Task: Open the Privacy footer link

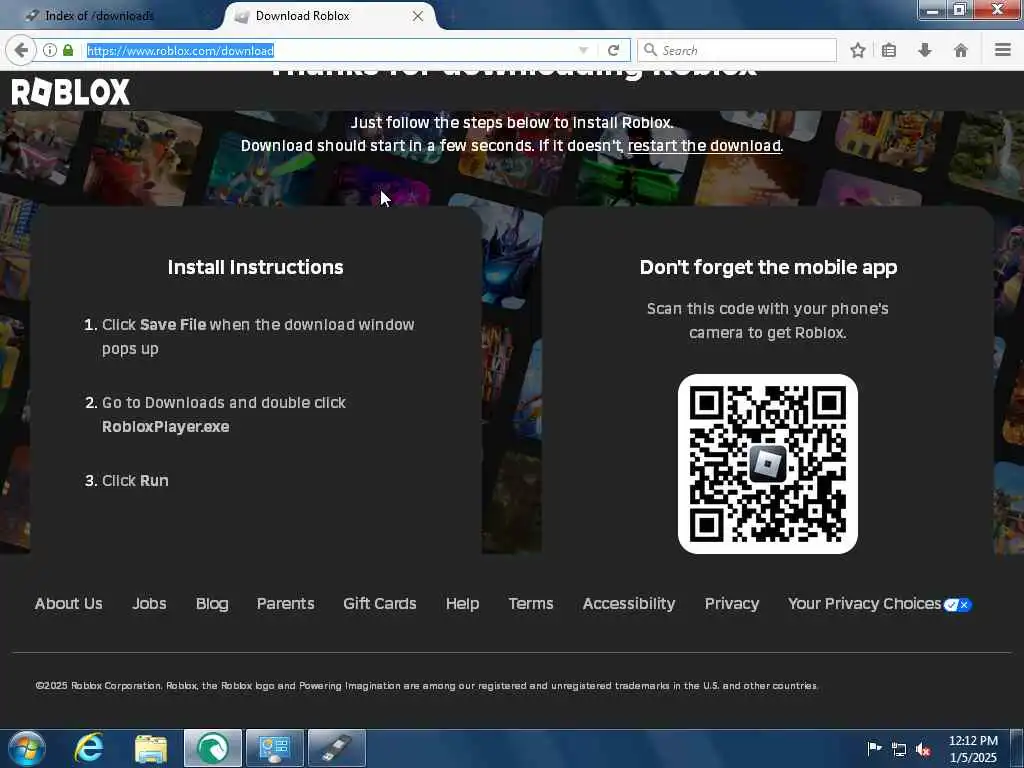Action: tap(731, 604)
